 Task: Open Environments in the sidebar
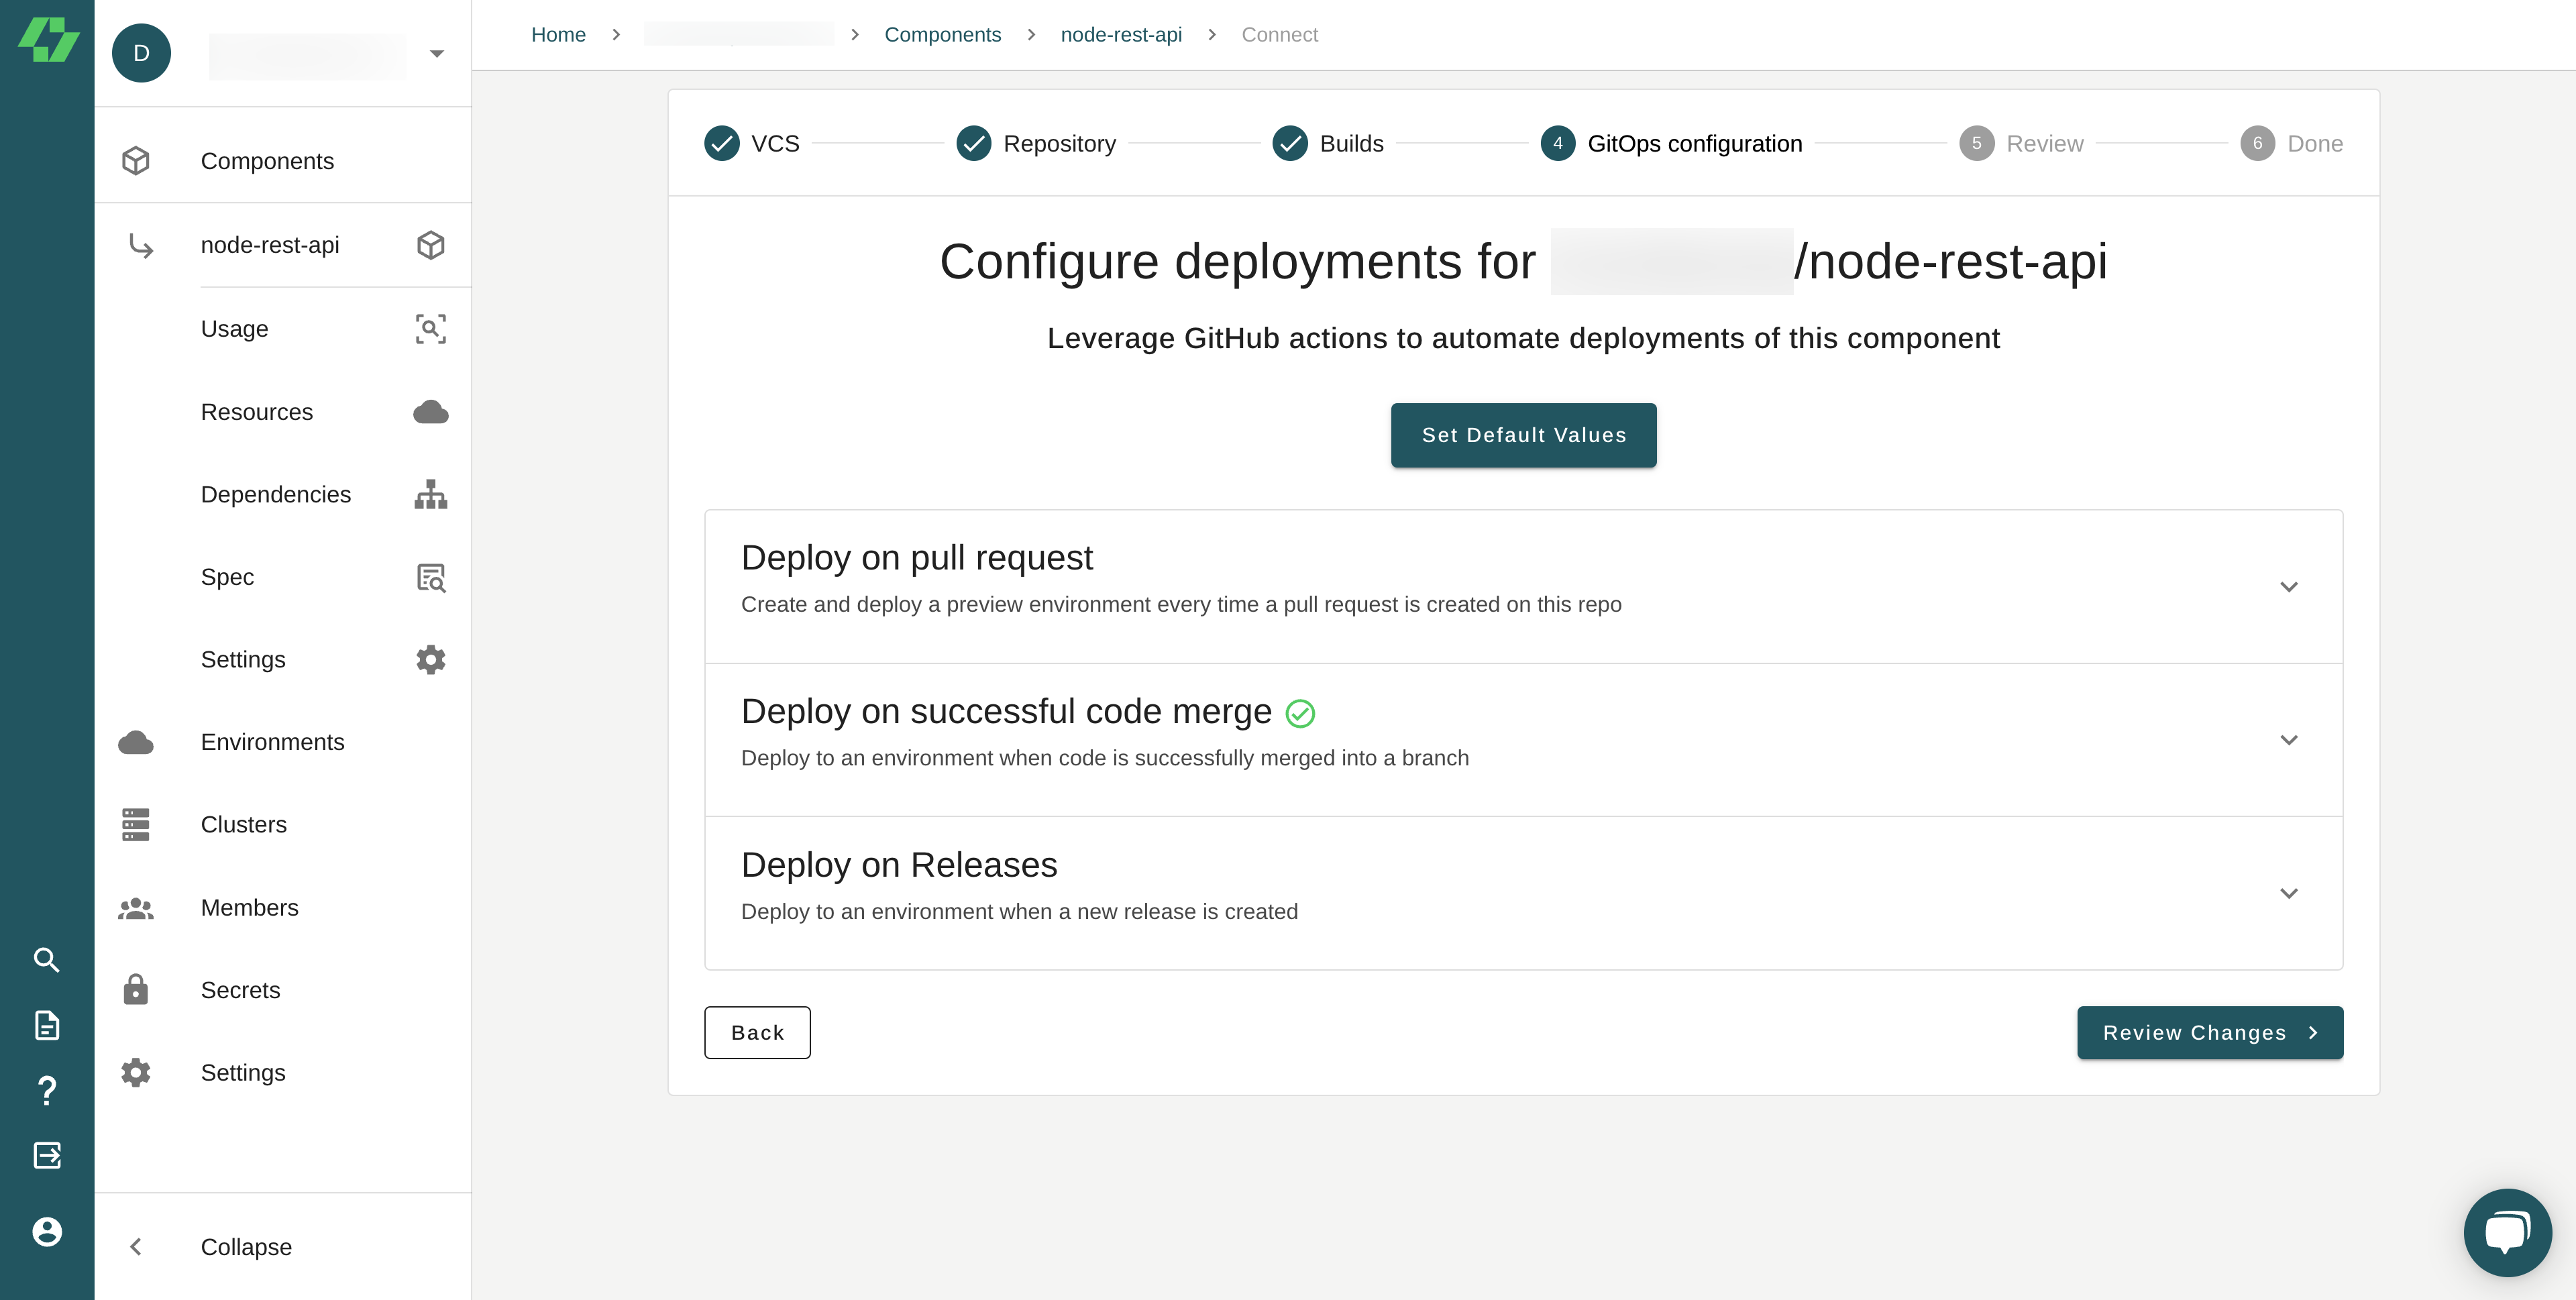272,742
